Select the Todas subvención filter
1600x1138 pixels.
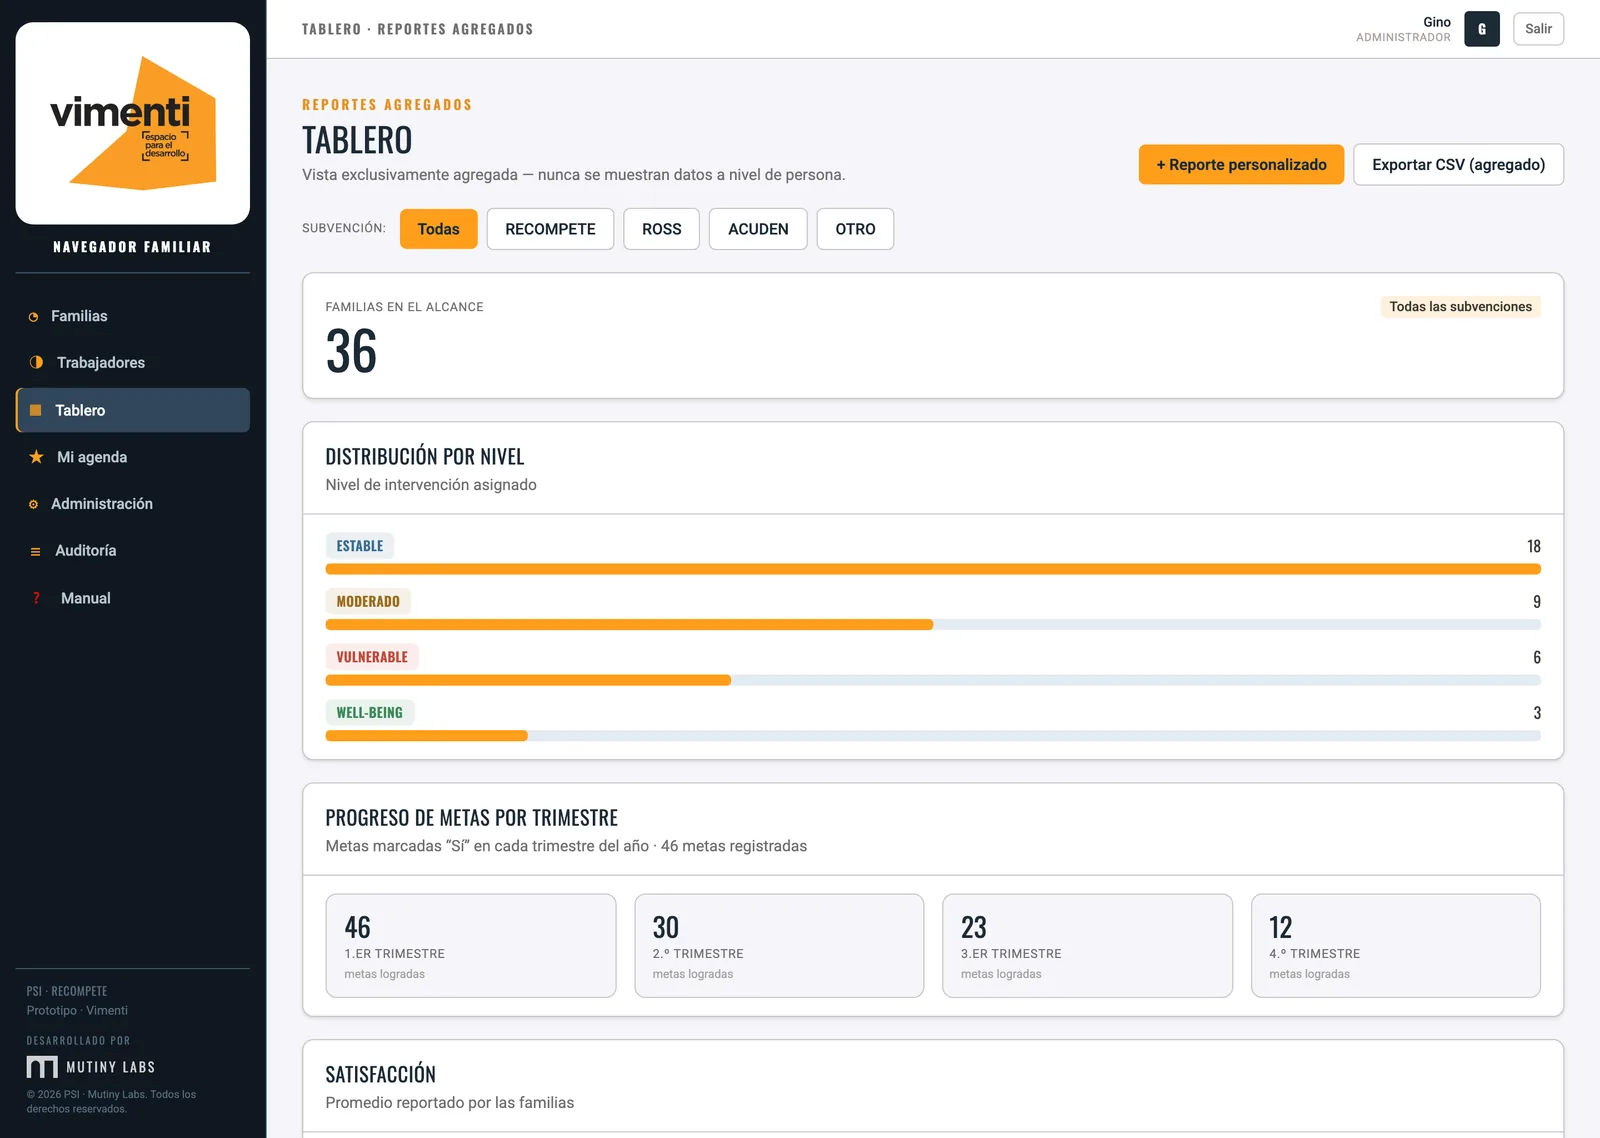(438, 229)
